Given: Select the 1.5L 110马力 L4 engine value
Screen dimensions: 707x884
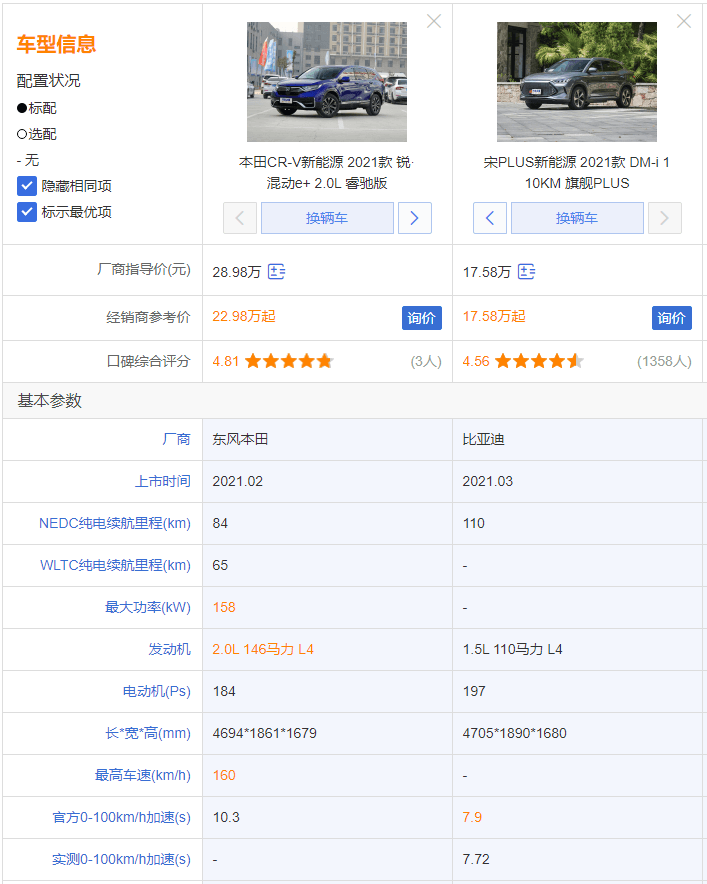Looking at the screenshot, I should 512,649.
